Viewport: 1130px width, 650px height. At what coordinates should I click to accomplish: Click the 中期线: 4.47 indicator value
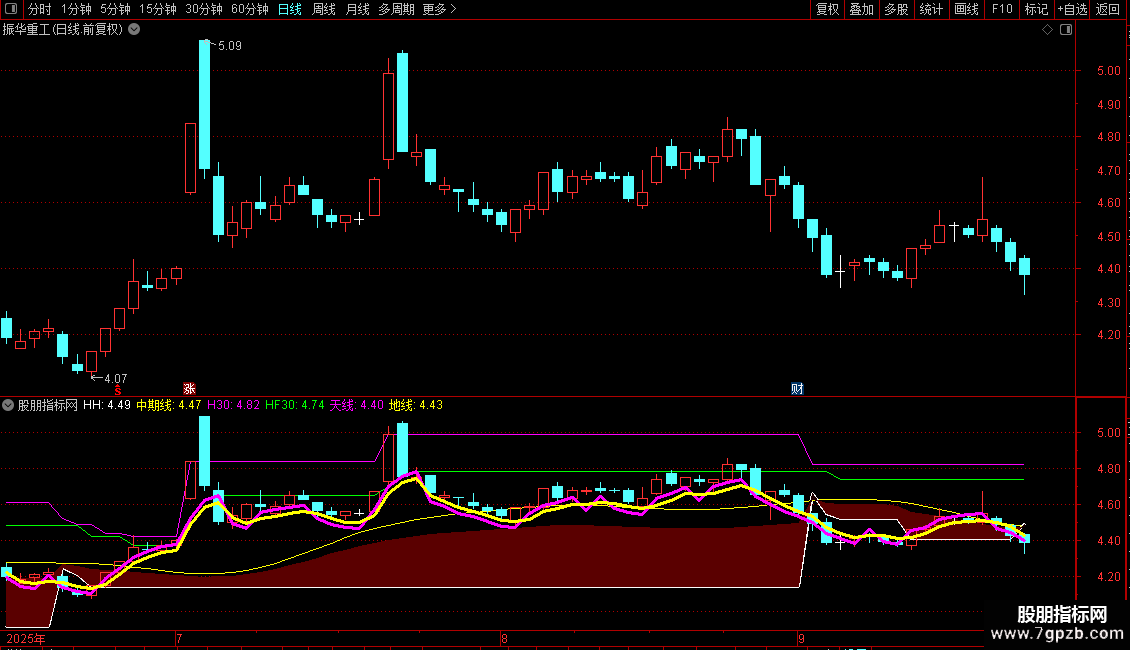169,405
